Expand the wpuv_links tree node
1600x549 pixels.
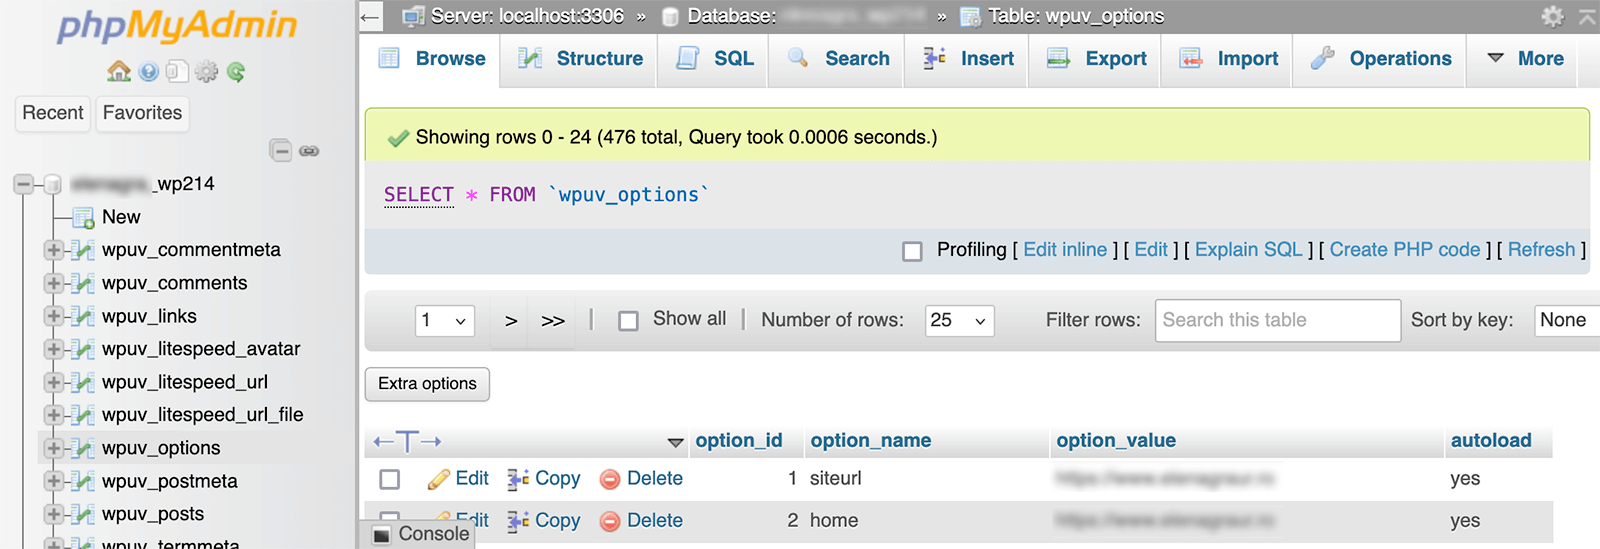coord(54,316)
